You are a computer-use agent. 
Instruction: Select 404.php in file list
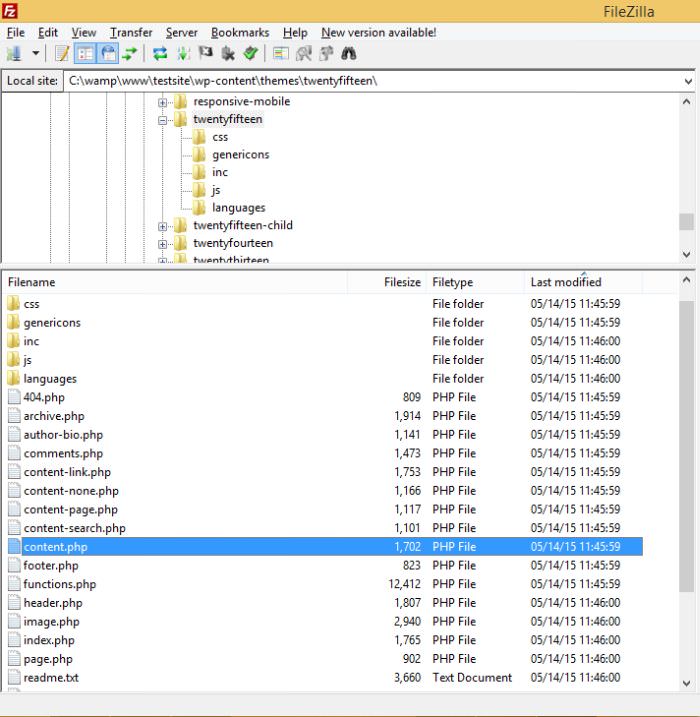[x=323, y=397]
